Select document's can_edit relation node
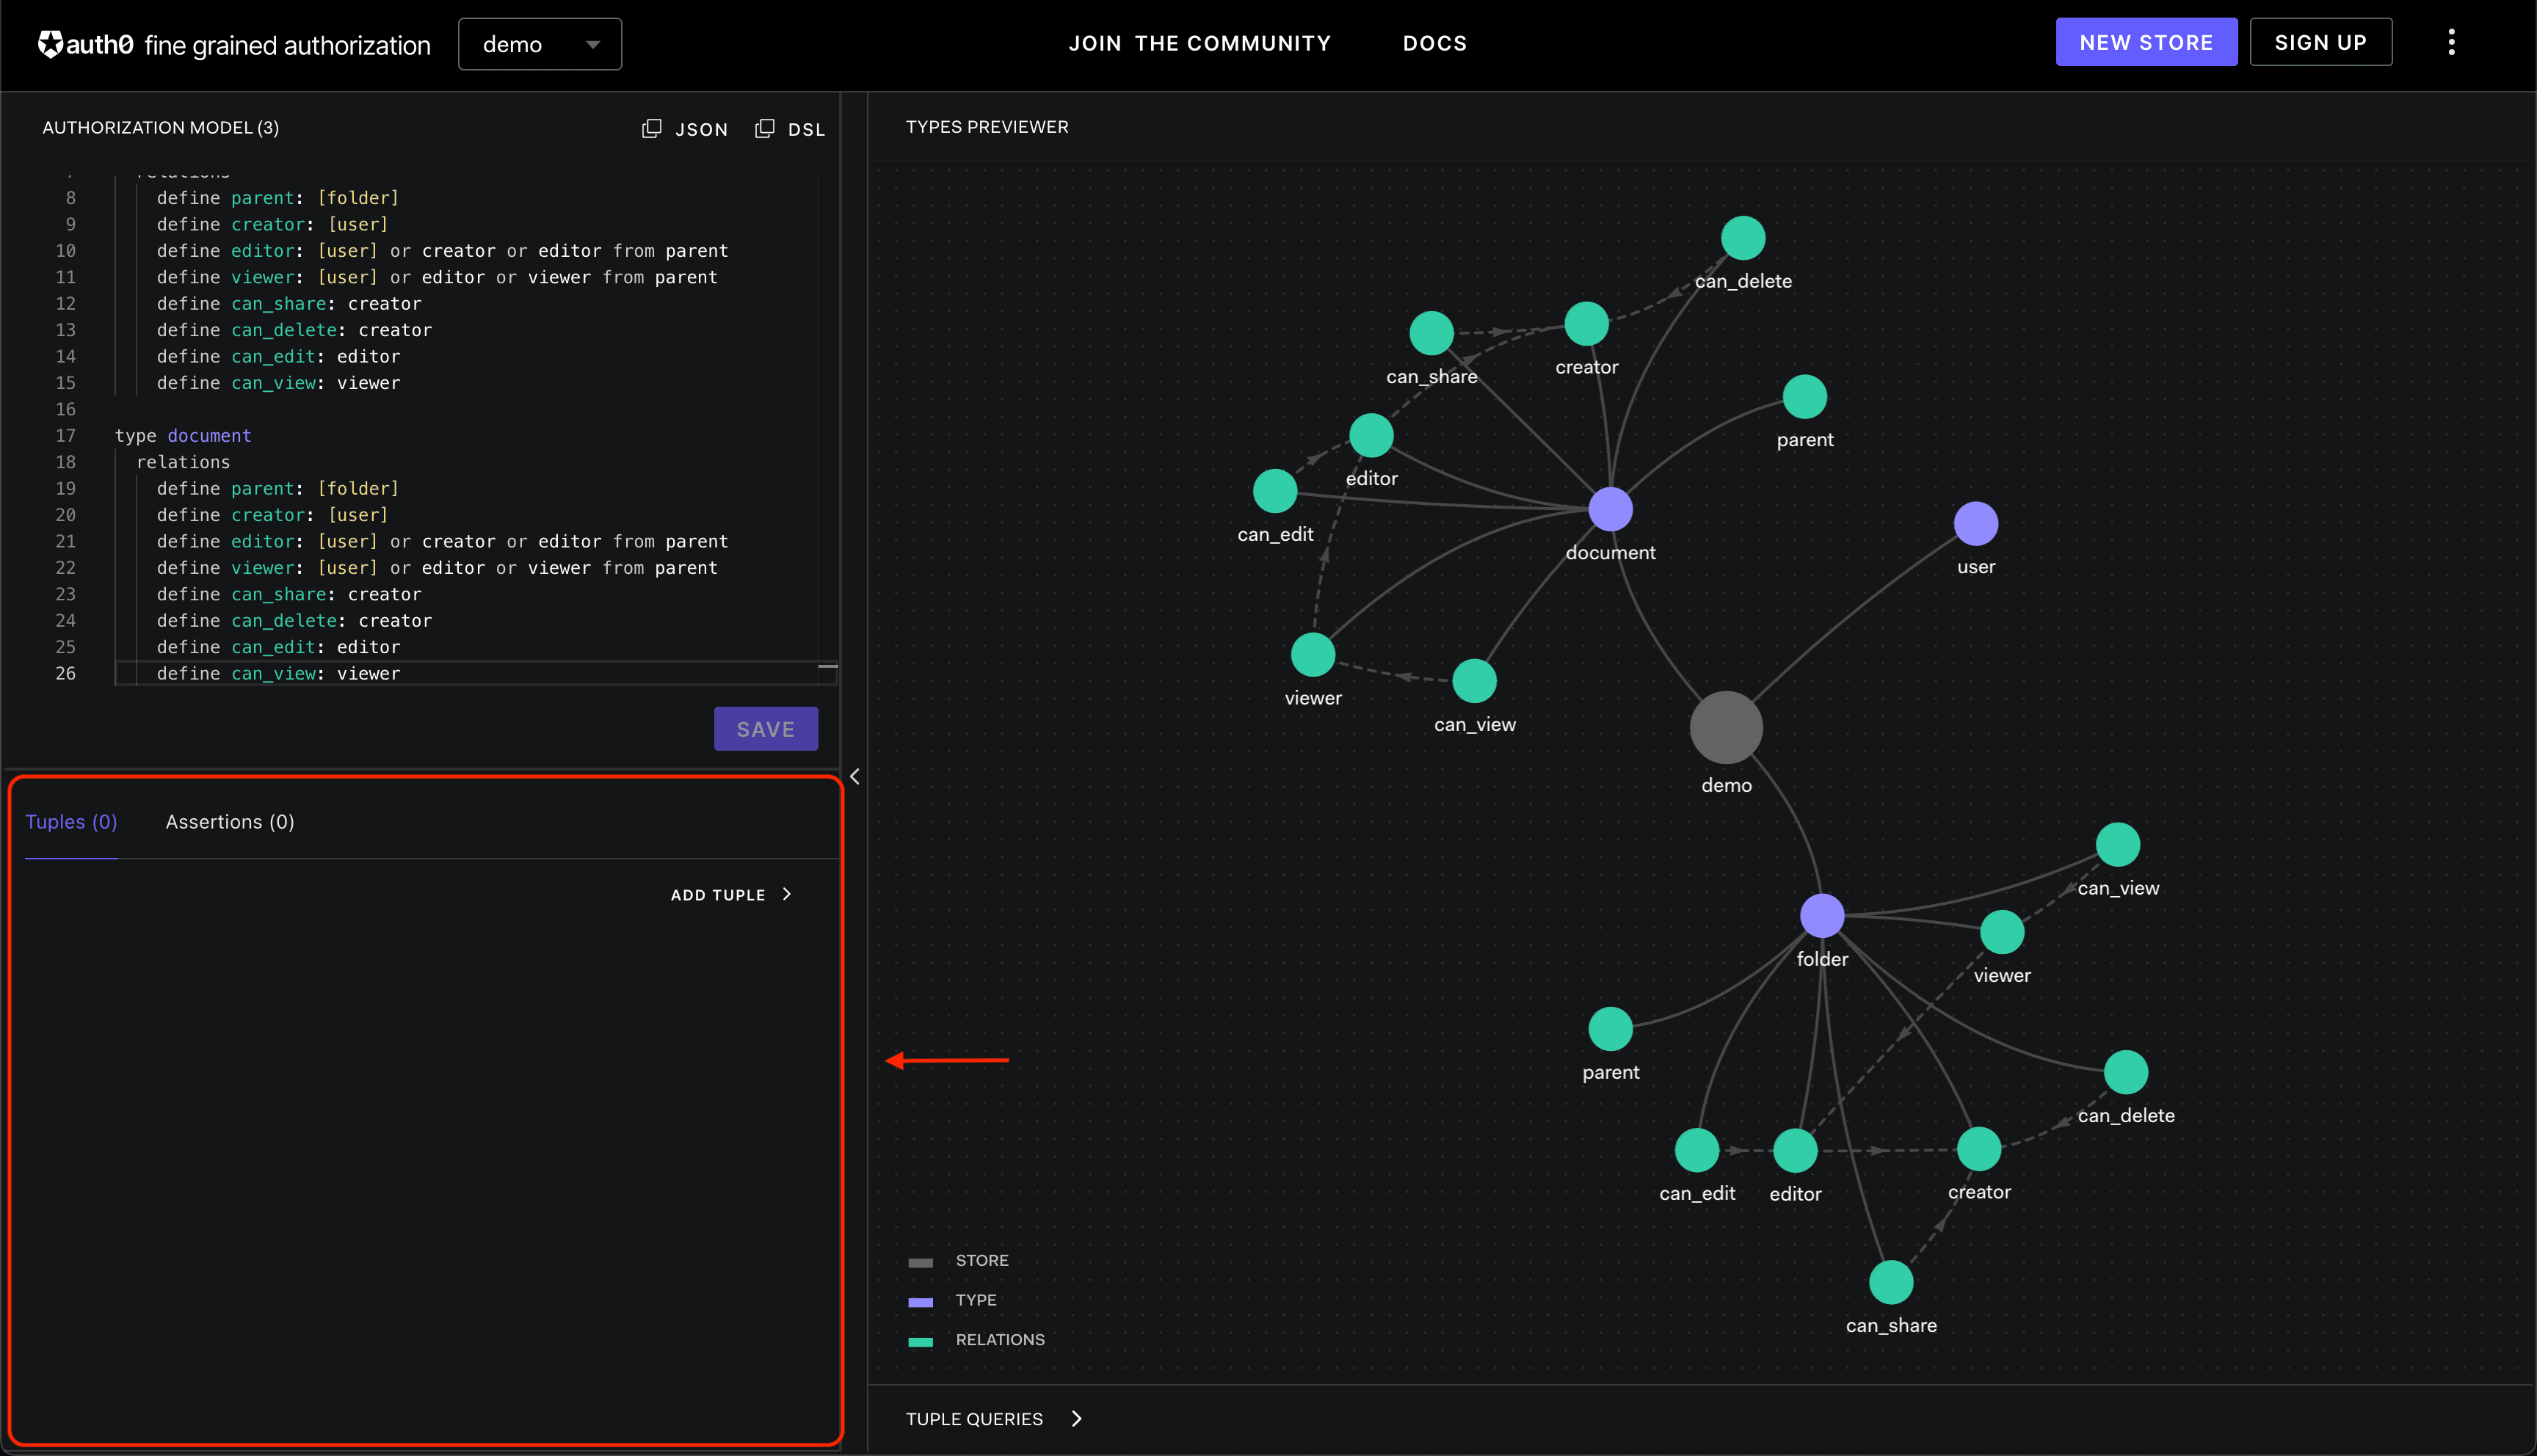This screenshot has width=2537, height=1456. 1275,491
